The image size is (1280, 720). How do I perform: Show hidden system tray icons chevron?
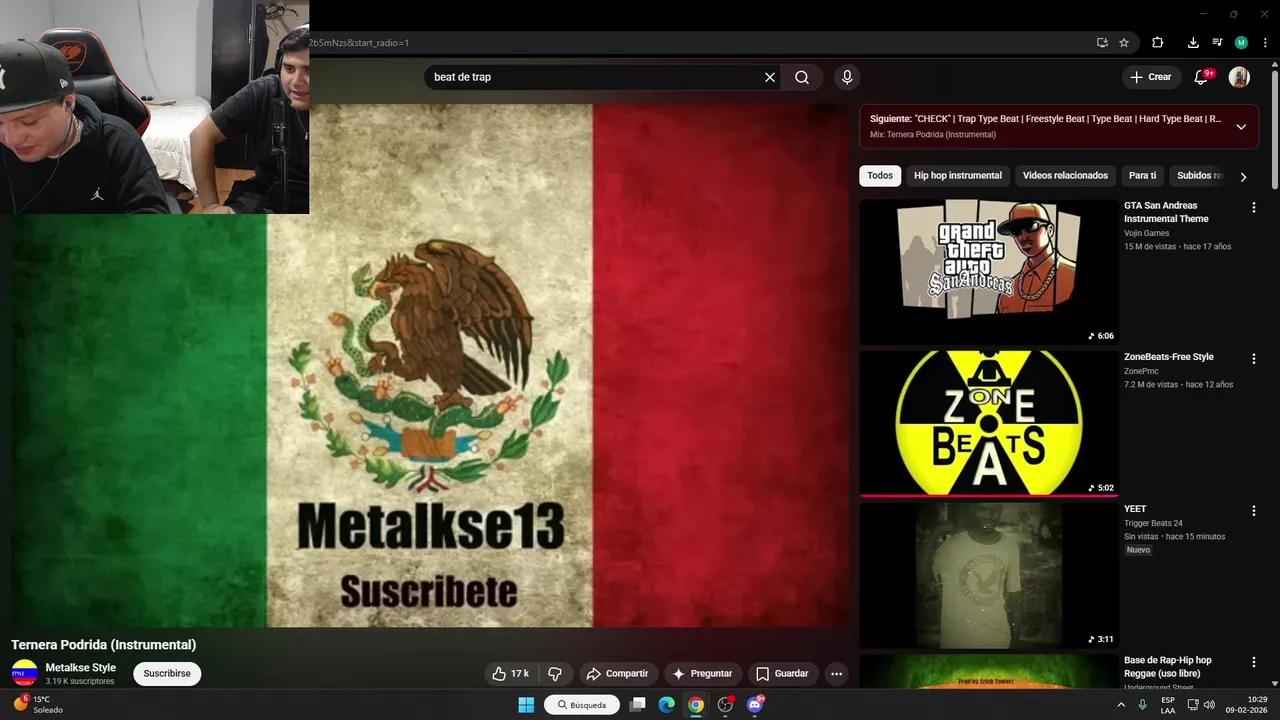tap(1121, 705)
